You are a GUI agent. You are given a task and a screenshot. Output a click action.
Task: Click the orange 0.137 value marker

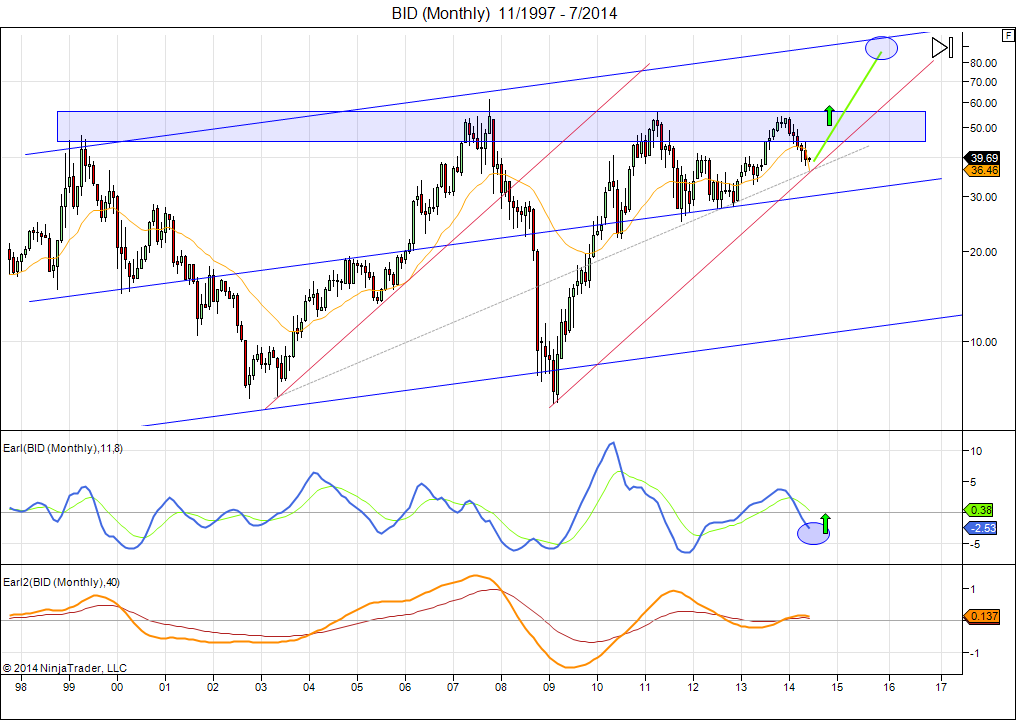983,616
